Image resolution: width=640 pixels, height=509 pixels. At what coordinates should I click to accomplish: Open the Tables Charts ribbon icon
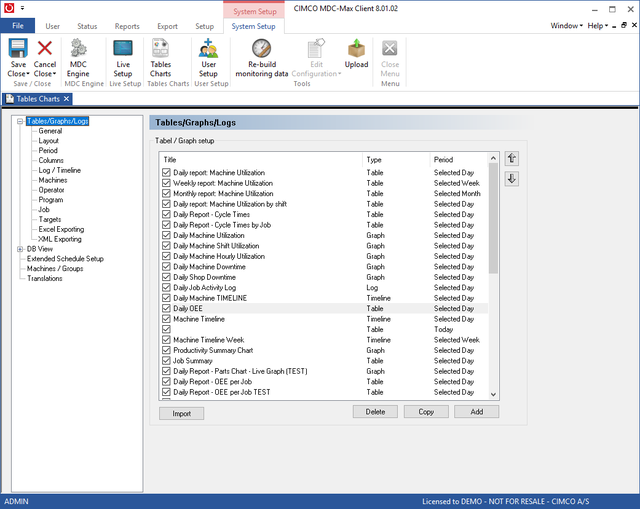click(x=160, y=48)
